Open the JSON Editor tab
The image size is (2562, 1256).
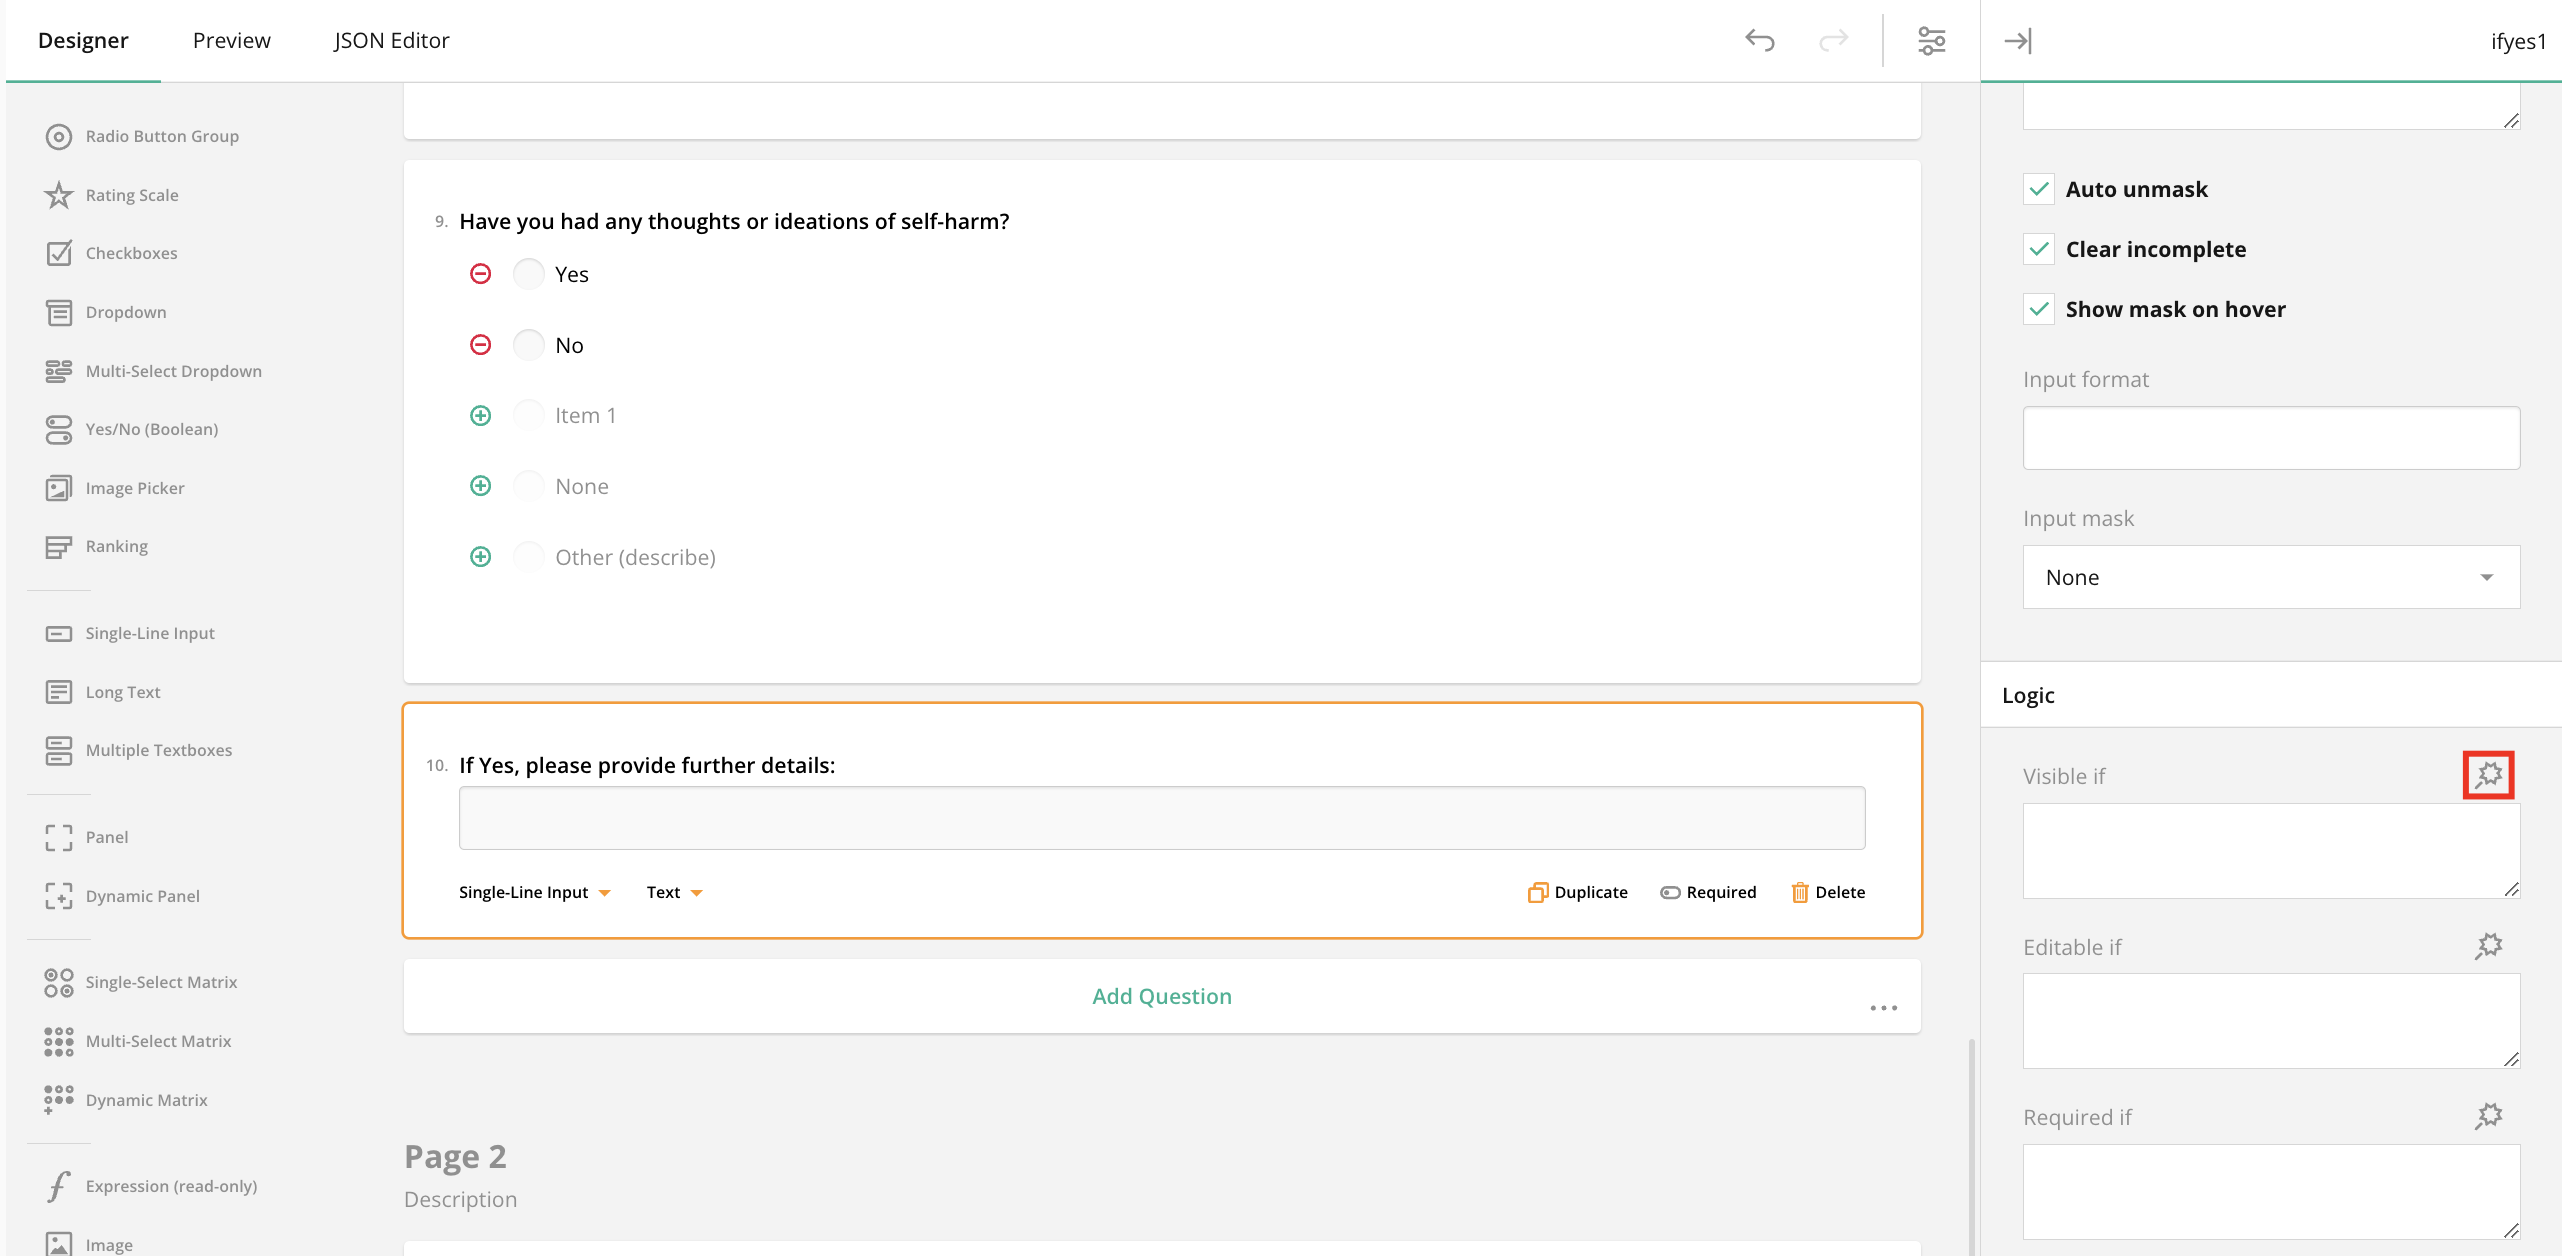391,41
